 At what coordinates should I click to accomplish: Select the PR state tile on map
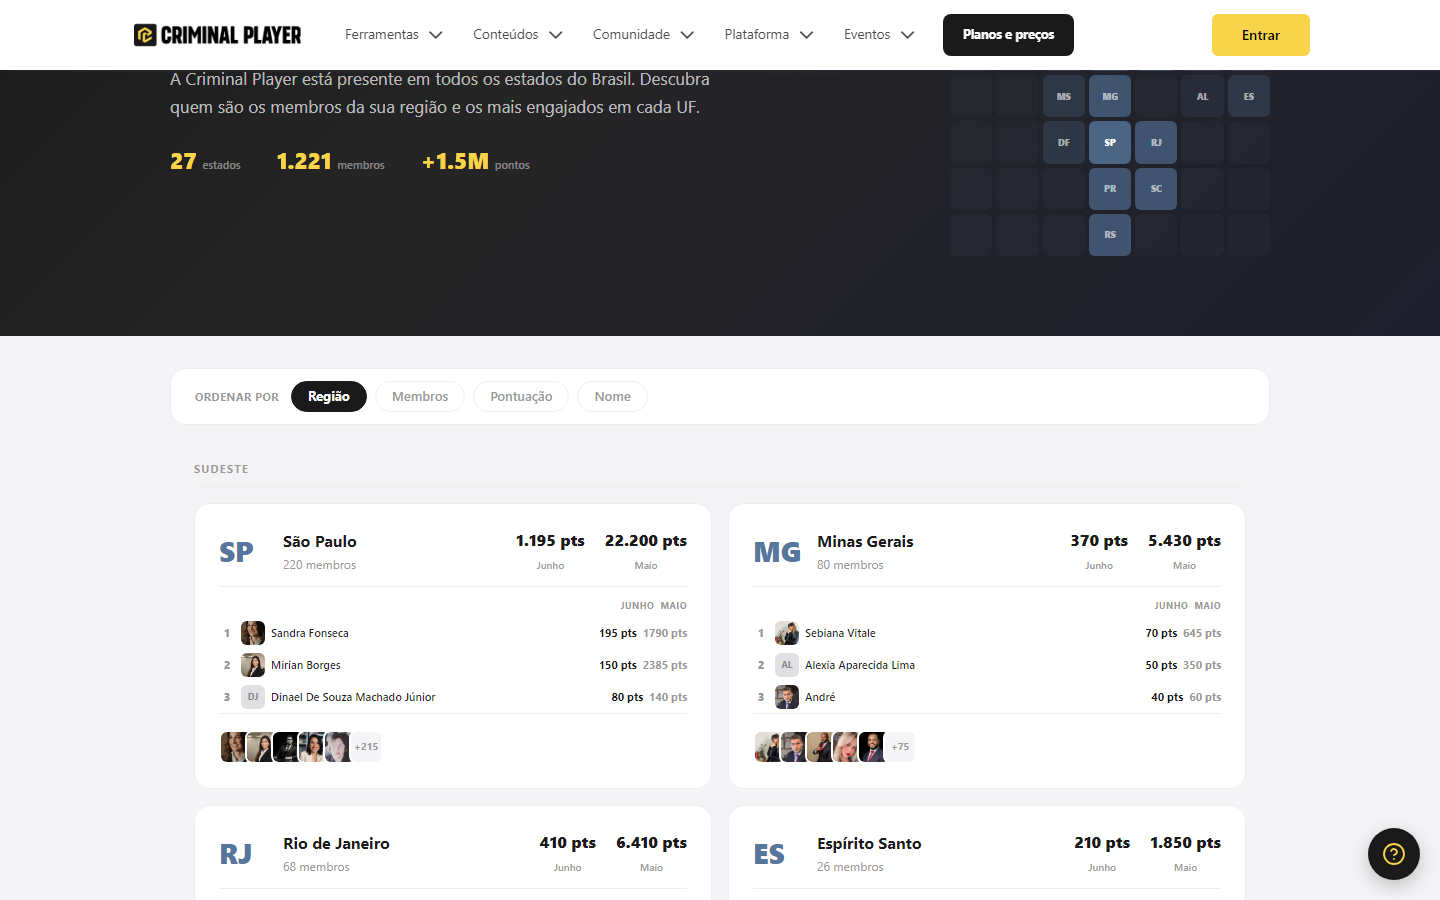[1110, 189]
